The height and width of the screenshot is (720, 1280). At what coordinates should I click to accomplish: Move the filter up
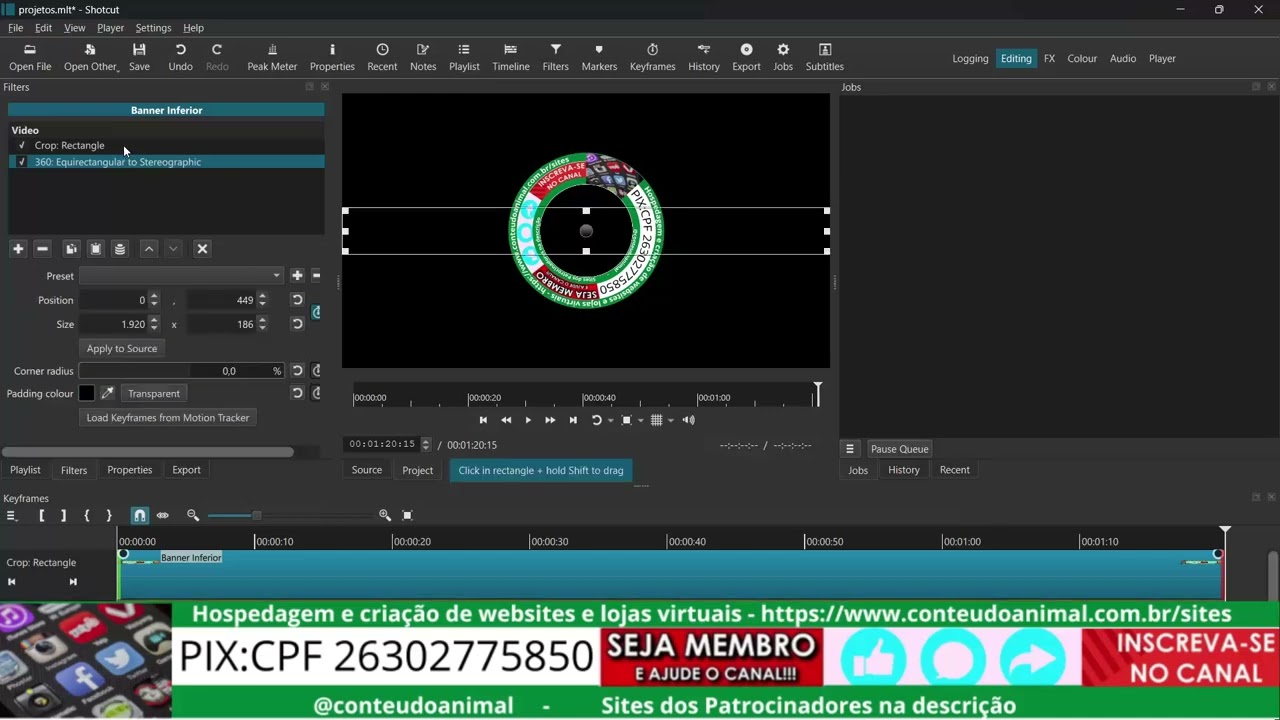(149, 249)
